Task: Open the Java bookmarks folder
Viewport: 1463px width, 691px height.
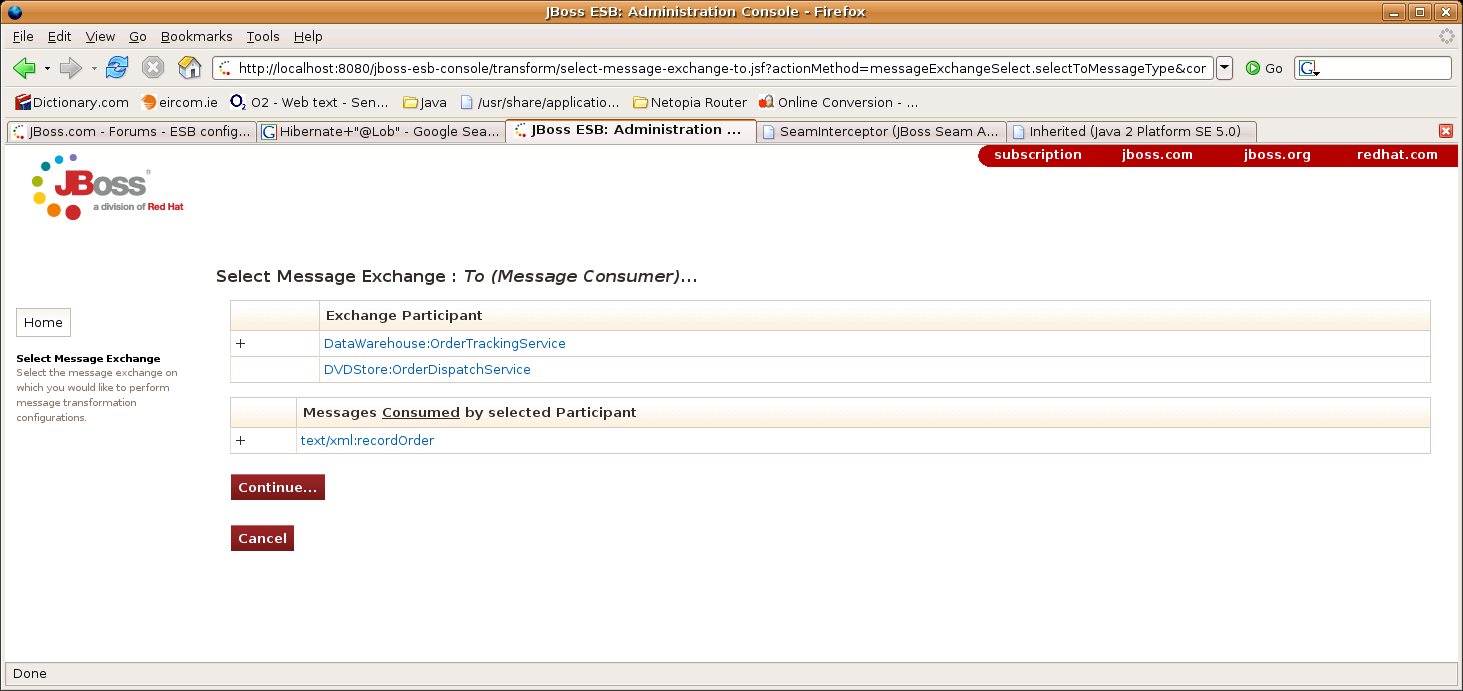Action: click(424, 102)
